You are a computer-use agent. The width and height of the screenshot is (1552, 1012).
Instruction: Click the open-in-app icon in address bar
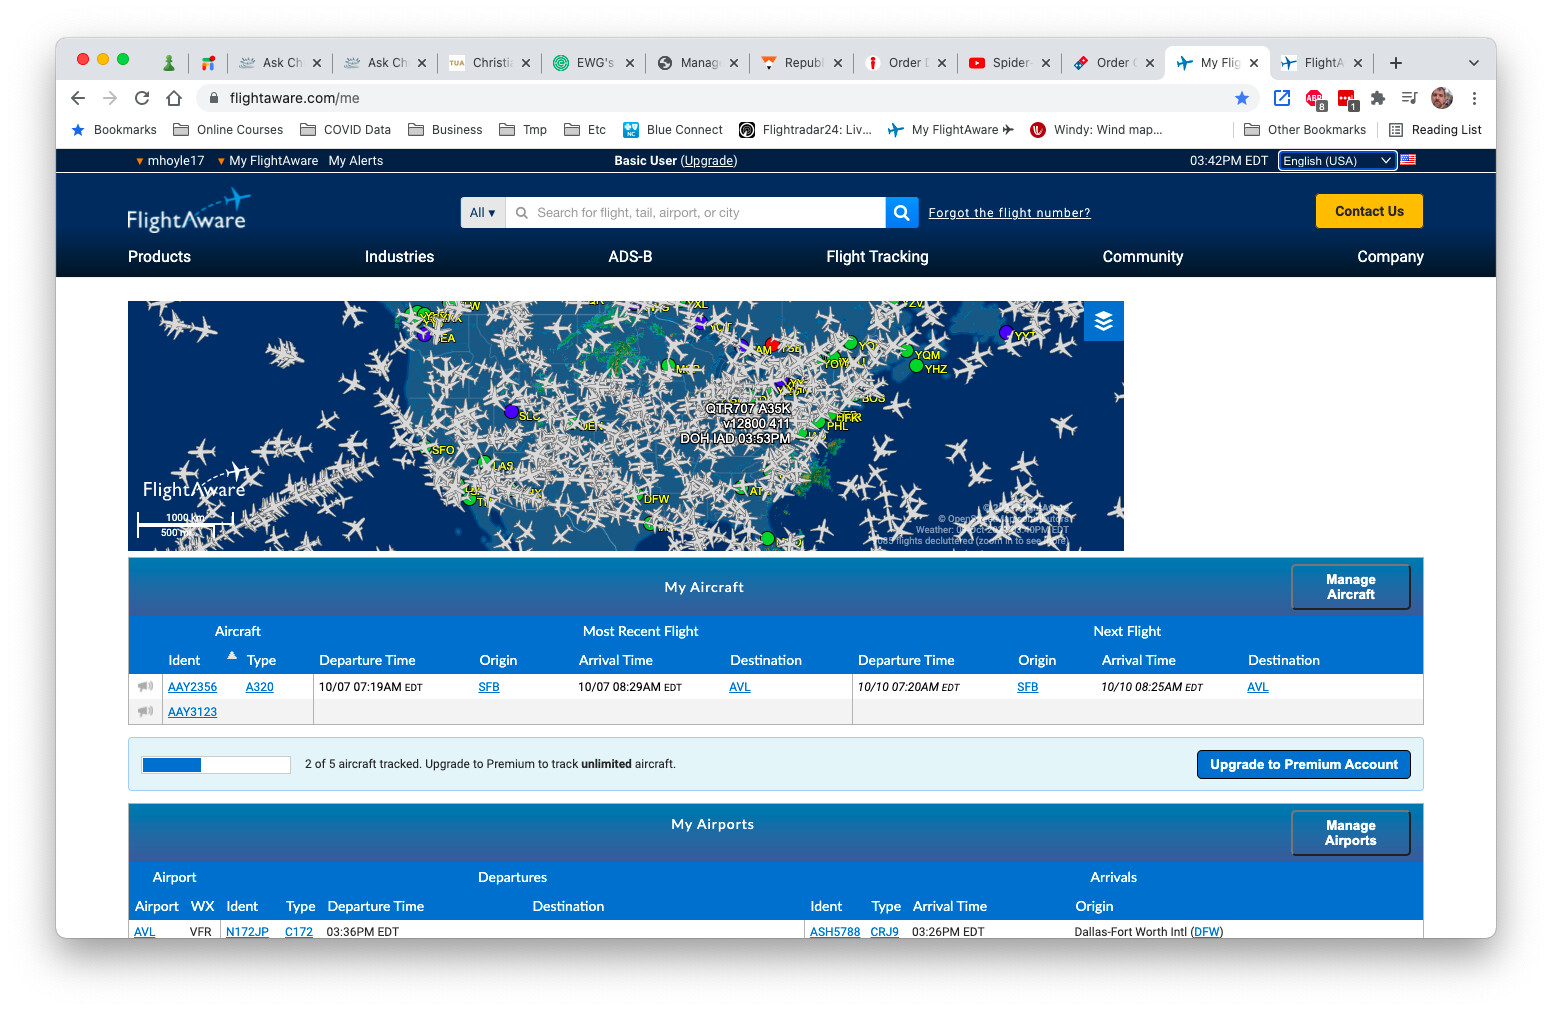pyautogui.click(x=1282, y=98)
